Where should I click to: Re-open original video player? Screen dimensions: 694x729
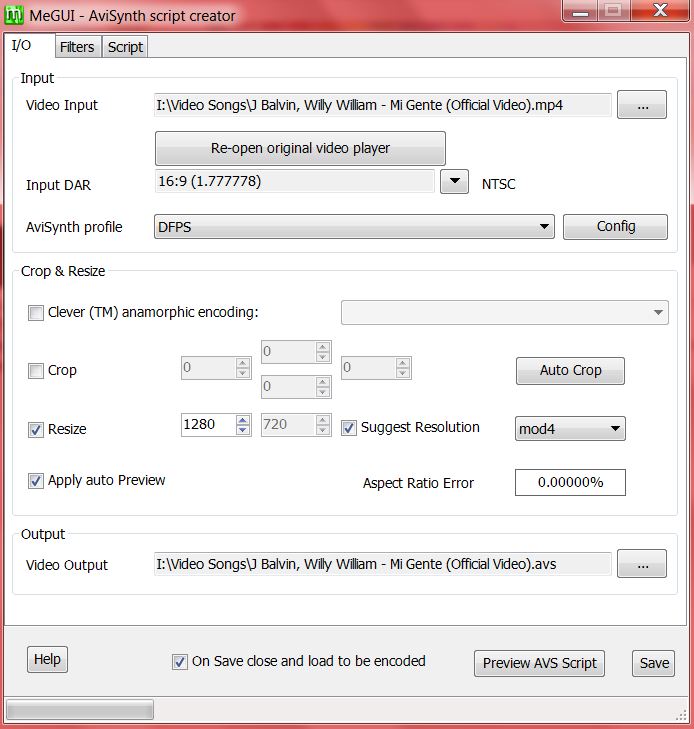point(300,148)
